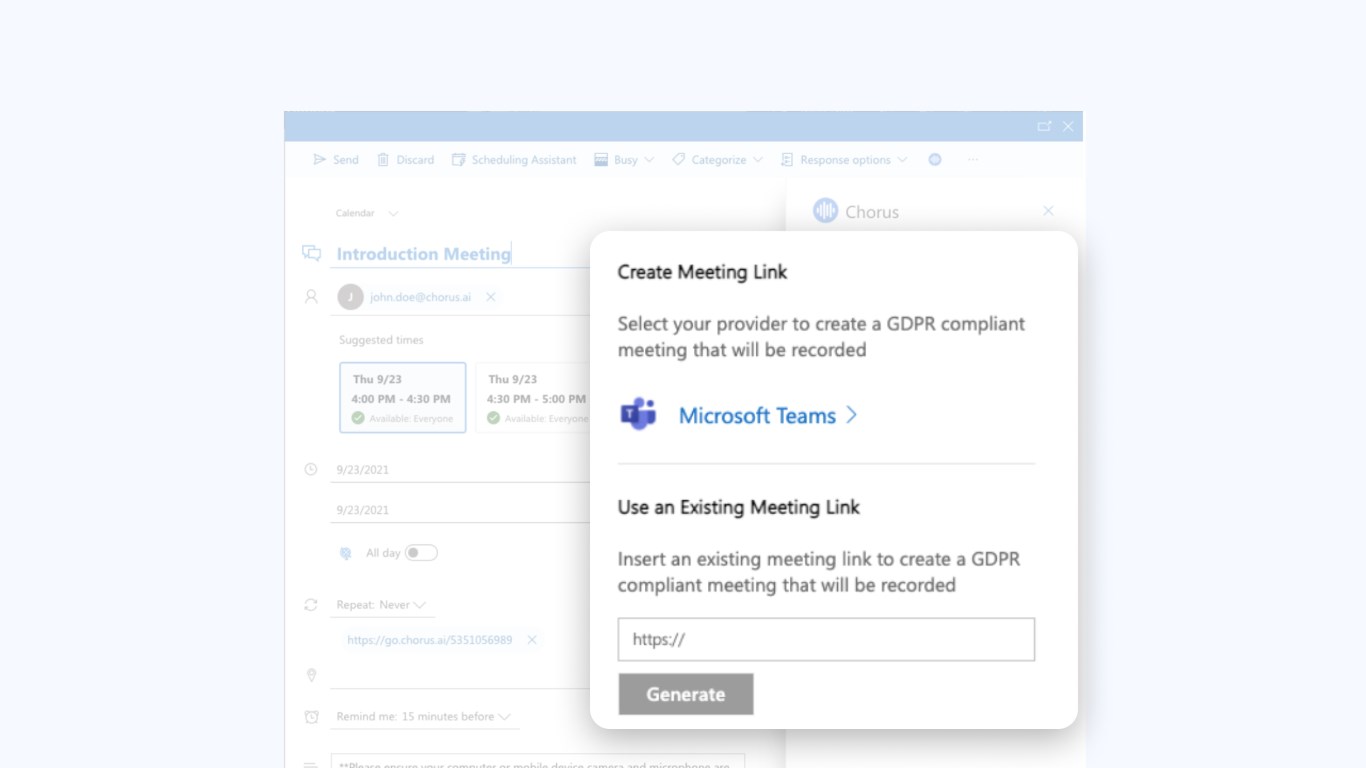The height and width of the screenshot is (768, 1366).
Task: Click the attendees person icon
Action: tap(311, 297)
